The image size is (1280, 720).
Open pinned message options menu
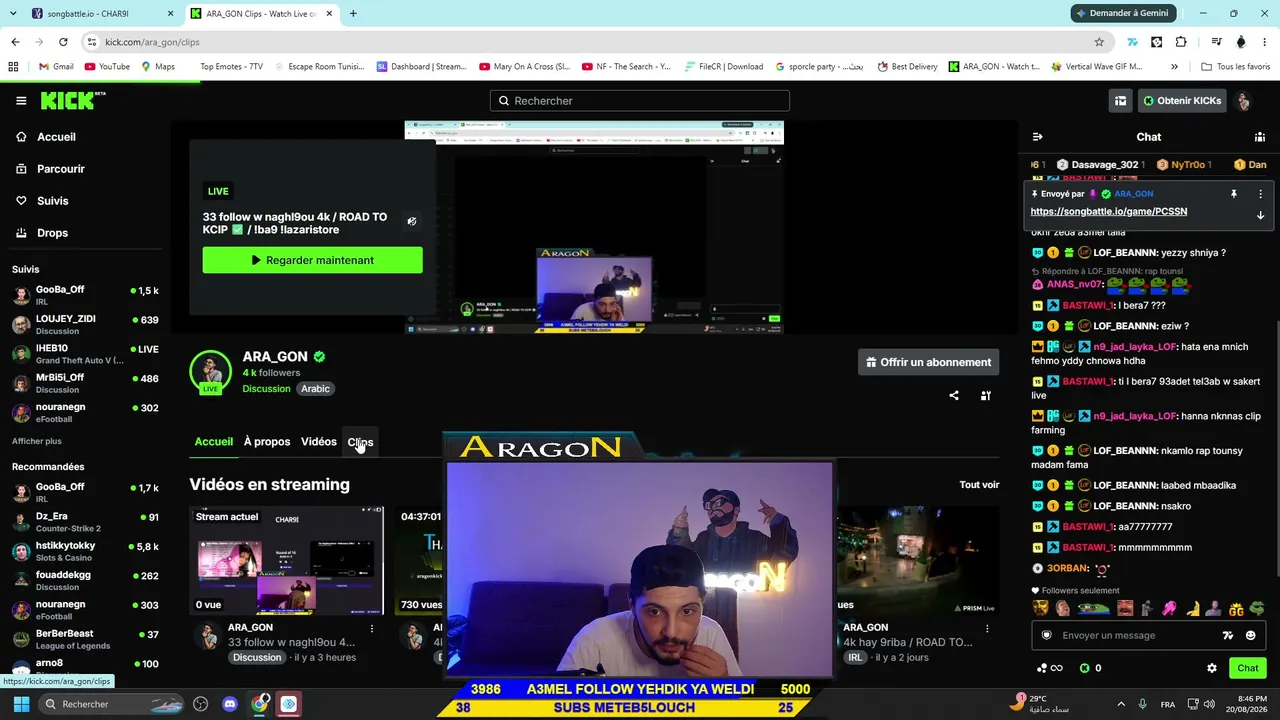click(x=1260, y=194)
